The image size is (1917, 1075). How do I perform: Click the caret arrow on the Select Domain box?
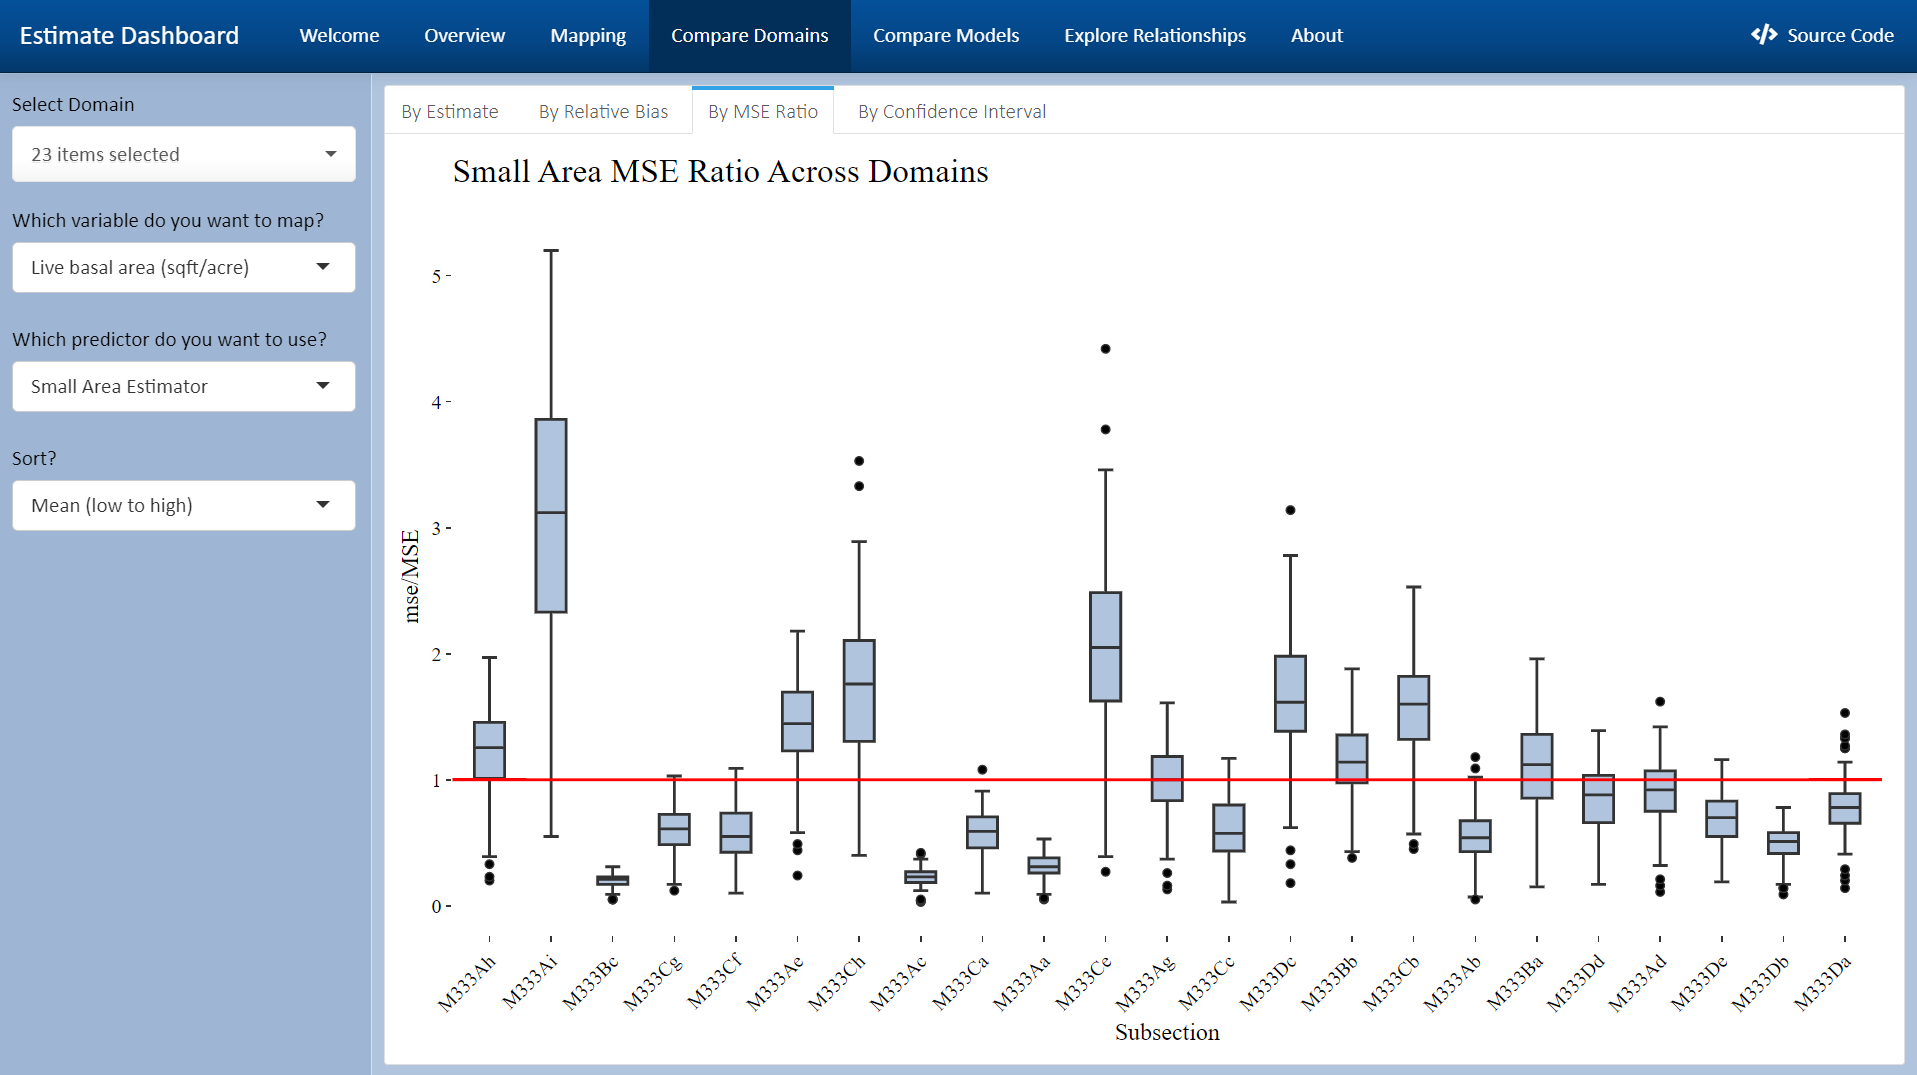point(331,154)
